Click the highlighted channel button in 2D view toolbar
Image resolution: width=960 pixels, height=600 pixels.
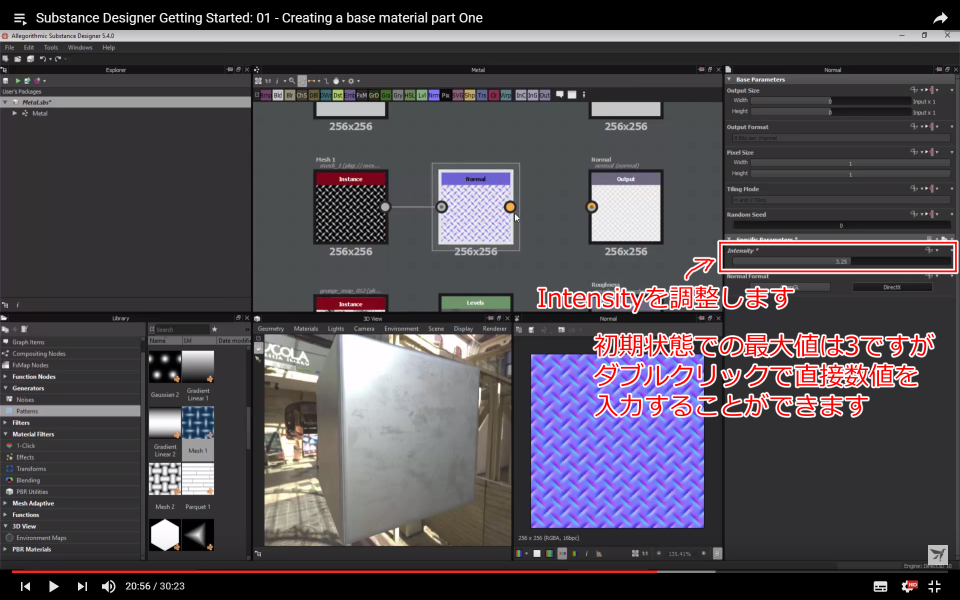pyautogui.click(x=562, y=553)
